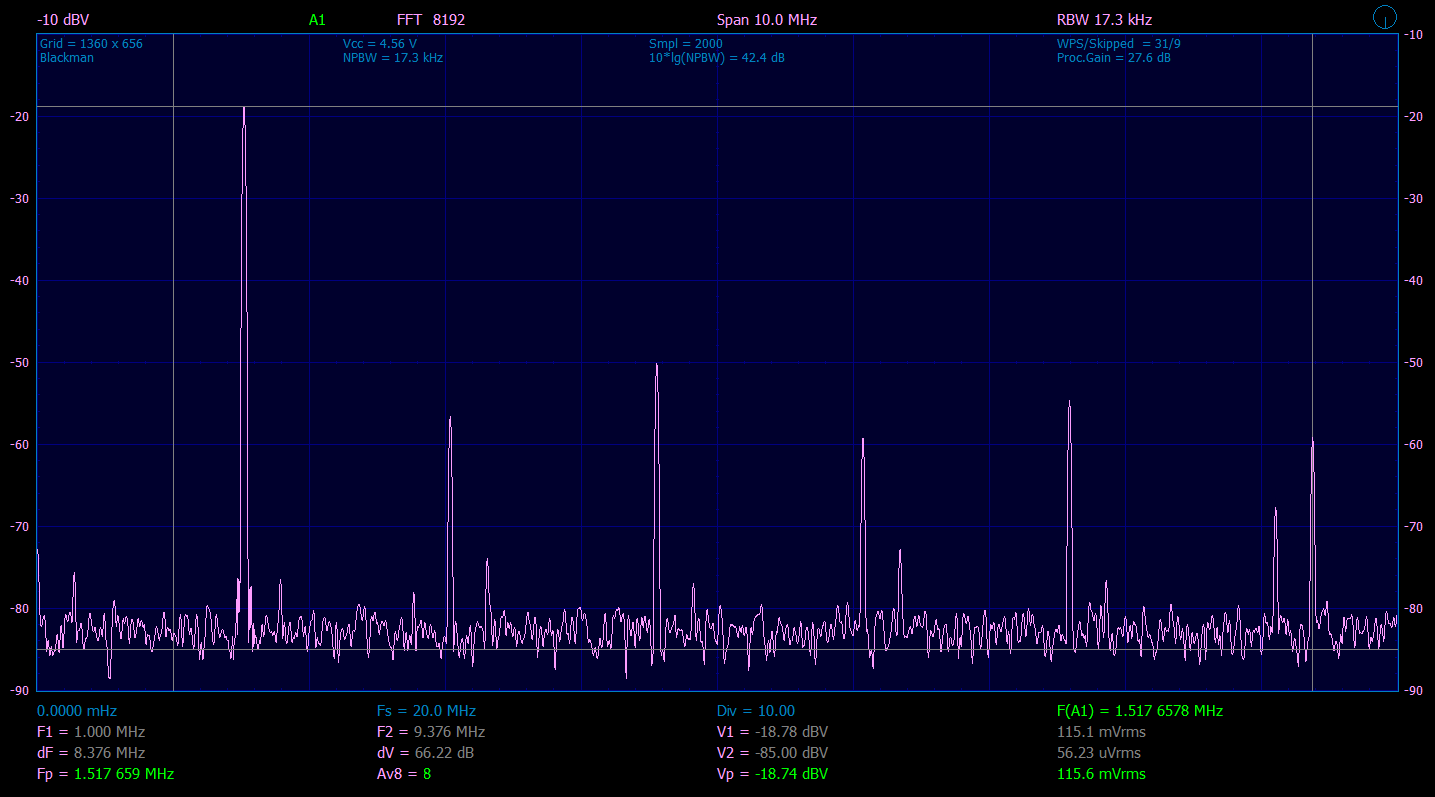
Task: Click the Vcc = 4.56 V readout
Action: [x=380, y=44]
